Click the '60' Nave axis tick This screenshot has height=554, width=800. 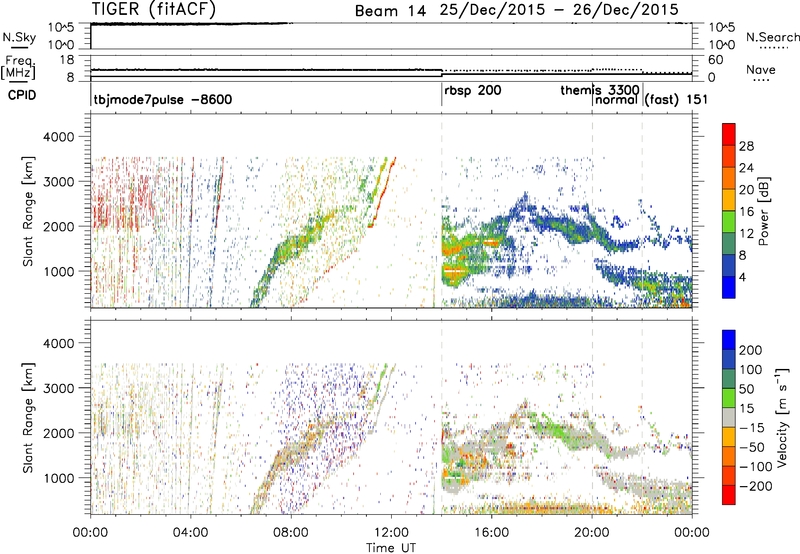coord(715,60)
